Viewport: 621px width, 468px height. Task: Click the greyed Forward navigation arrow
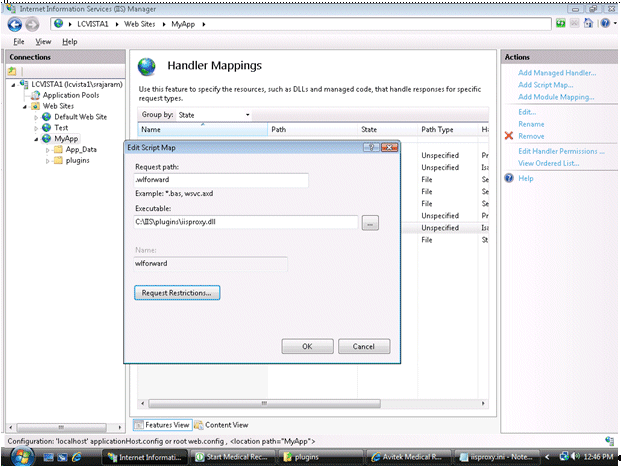(x=32, y=25)
